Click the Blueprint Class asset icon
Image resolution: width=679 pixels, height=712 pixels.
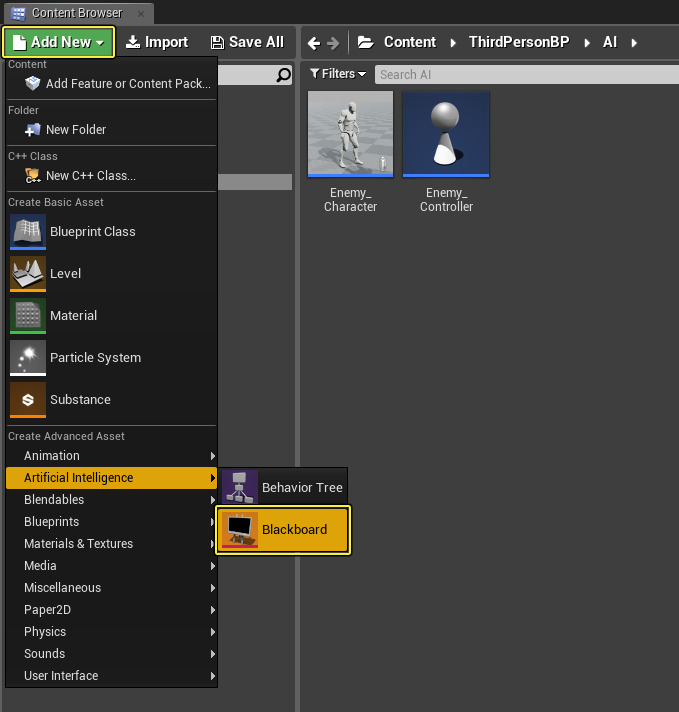[x=27, y=232]
